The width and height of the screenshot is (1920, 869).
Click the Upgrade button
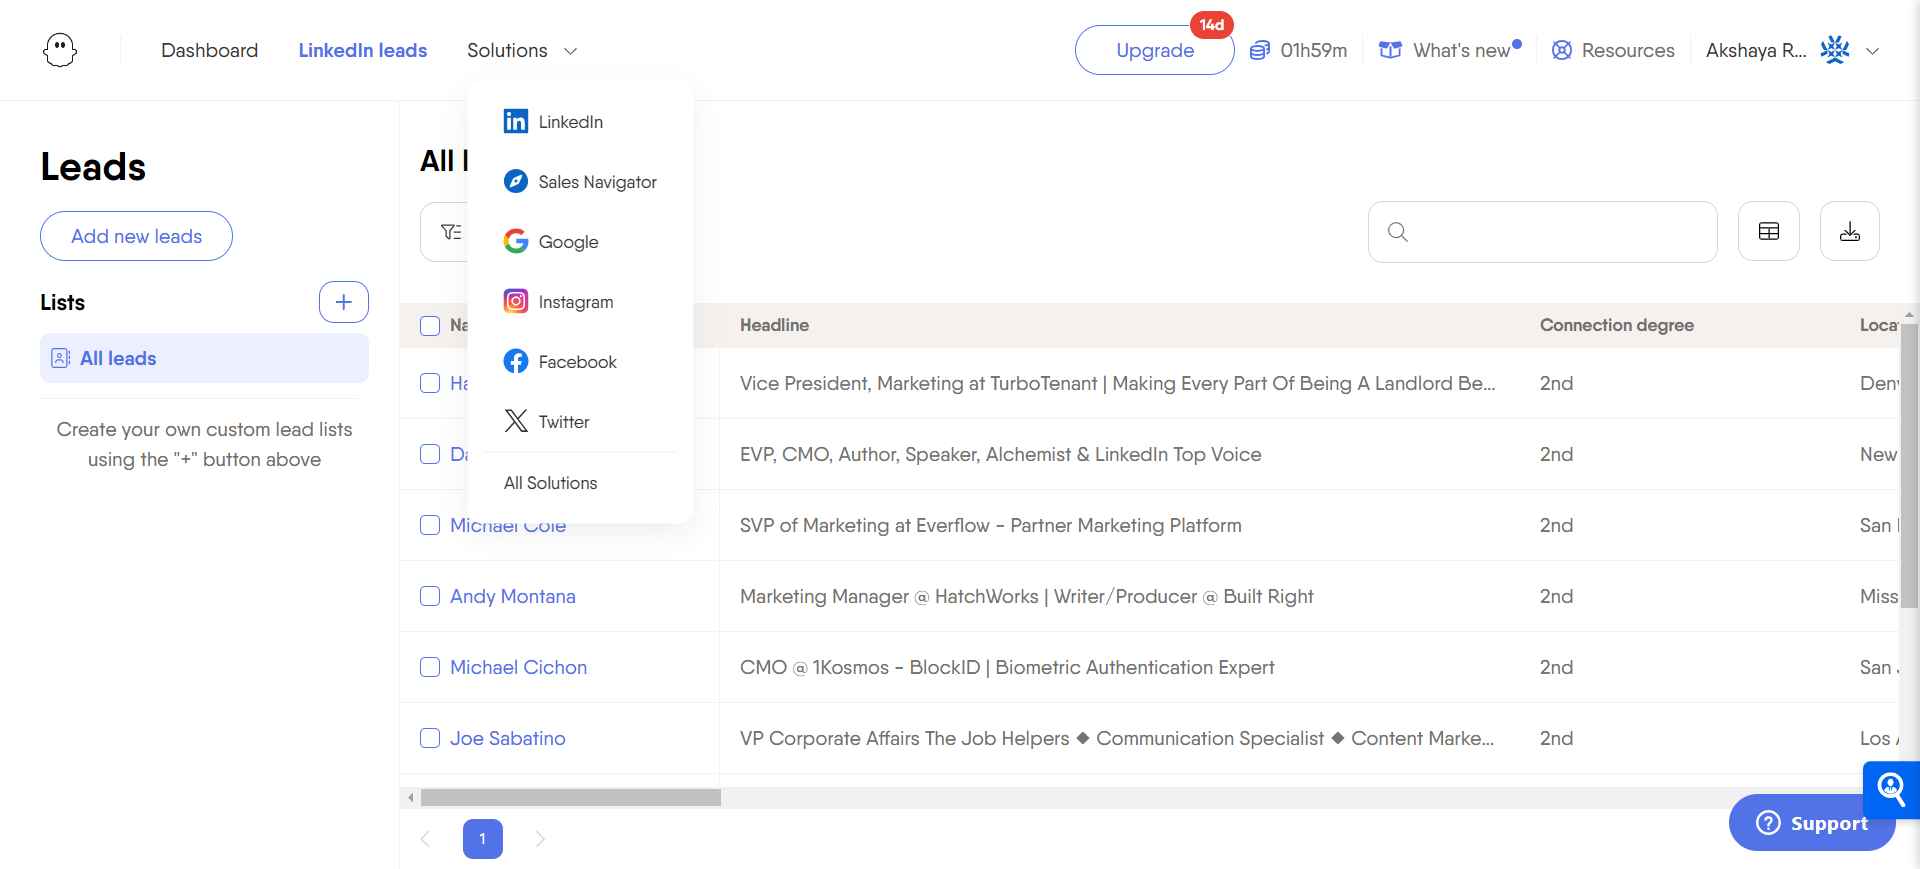pyautogui.click(x=1155, y=50)
